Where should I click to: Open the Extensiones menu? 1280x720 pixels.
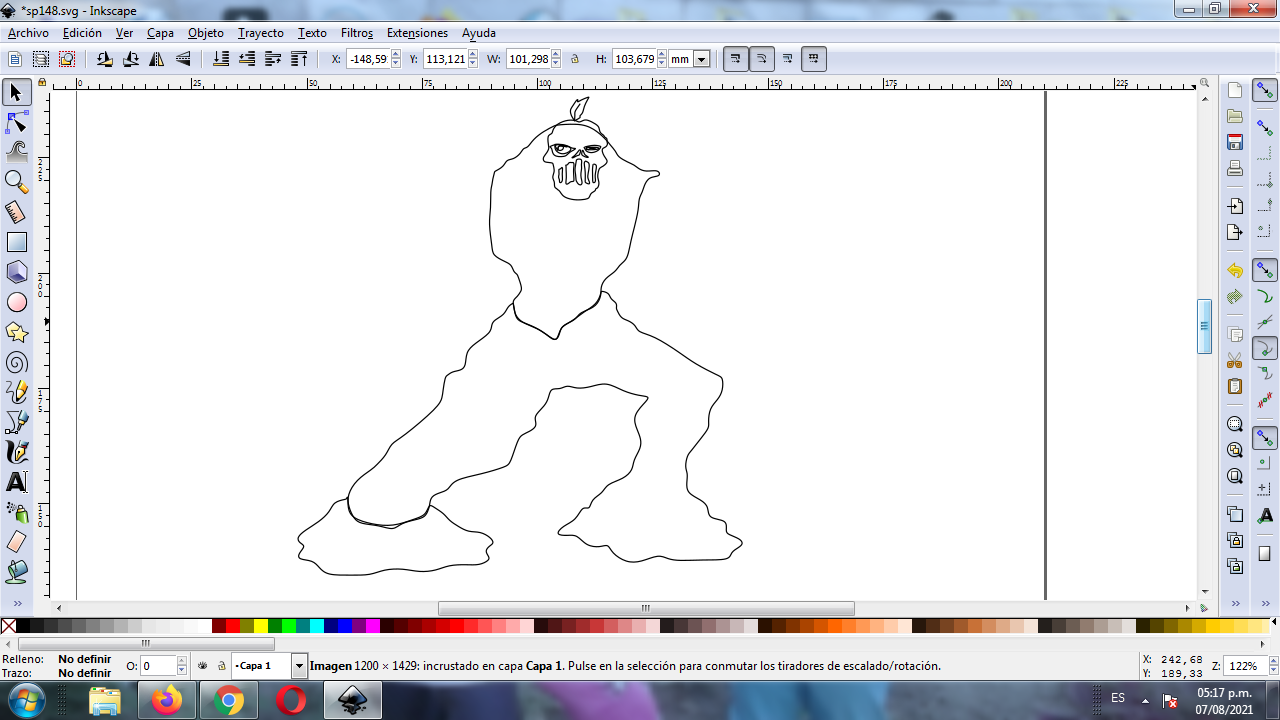tap(417, 33)
